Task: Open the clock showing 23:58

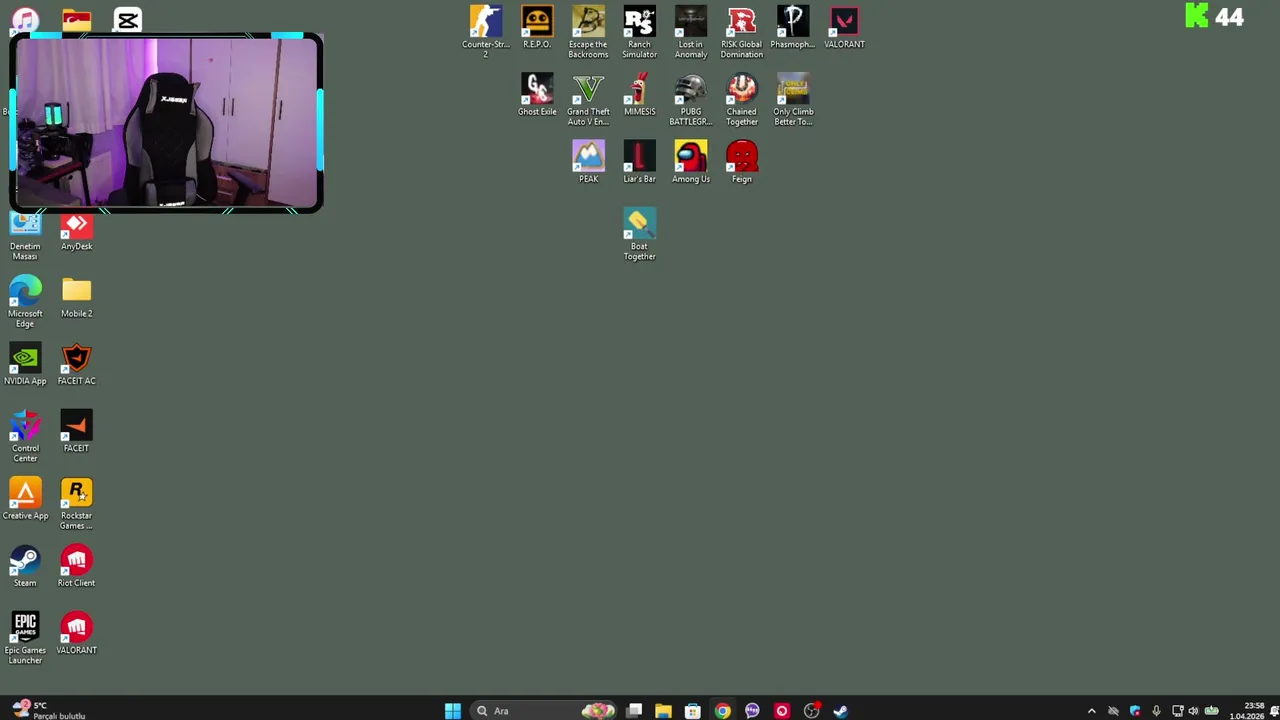Action: pyautogui.click(x=1247, y=711)
